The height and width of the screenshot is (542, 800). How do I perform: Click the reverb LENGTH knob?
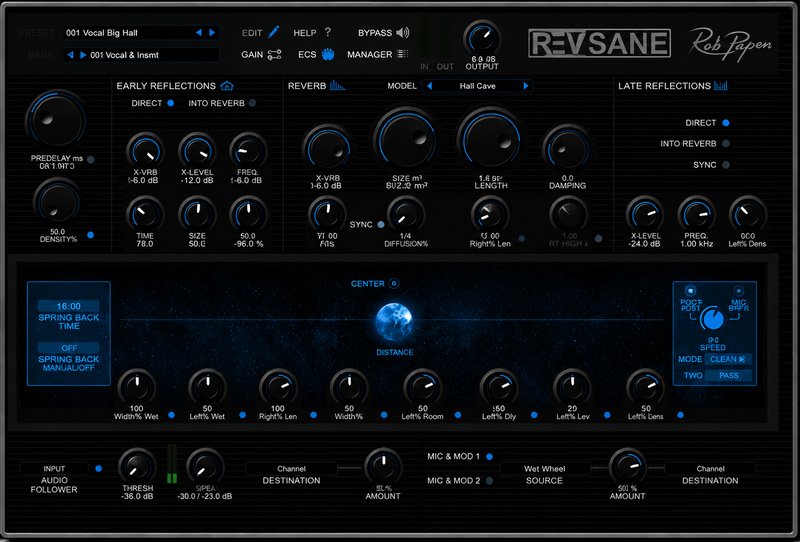pos(490,138)
